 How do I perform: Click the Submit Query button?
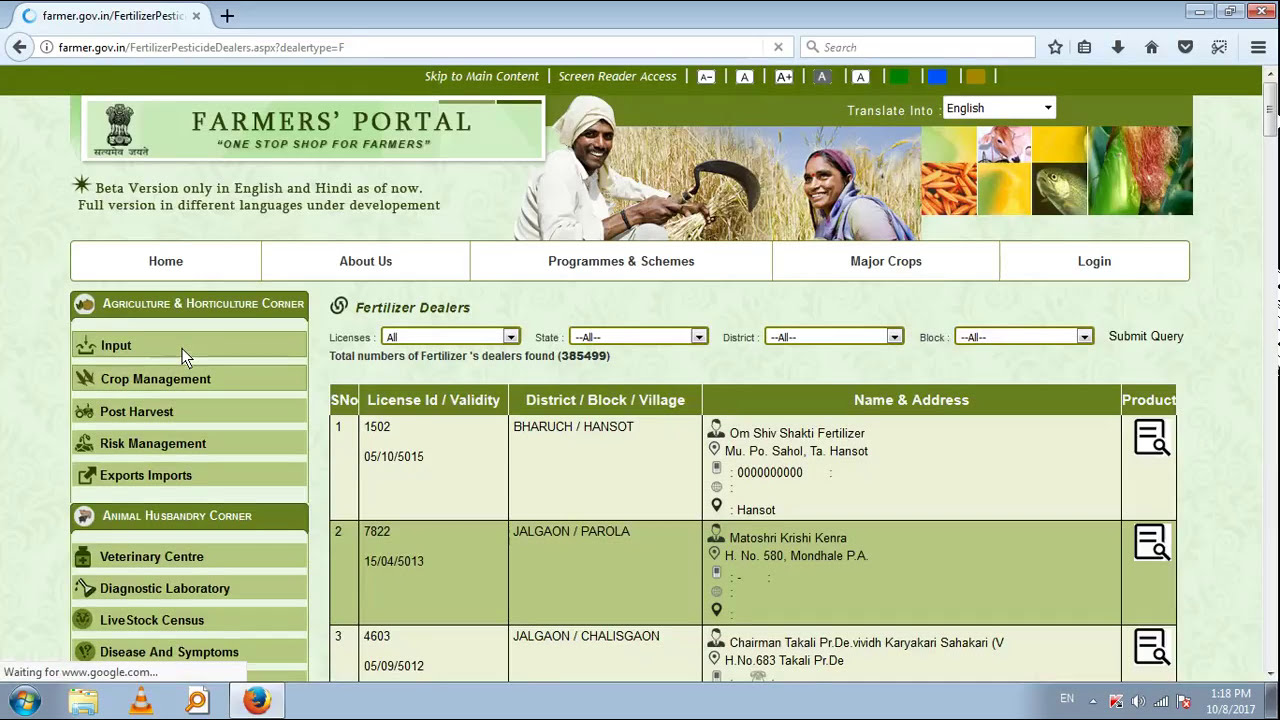pyautogui.click(x=1146, y=337)
